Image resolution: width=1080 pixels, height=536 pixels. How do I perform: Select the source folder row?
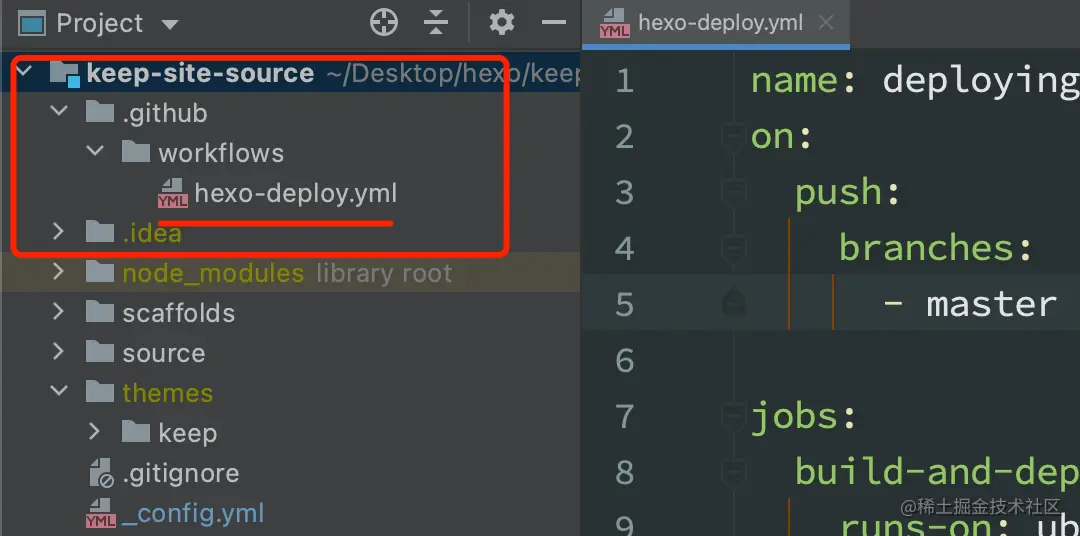tap(290, 353)
